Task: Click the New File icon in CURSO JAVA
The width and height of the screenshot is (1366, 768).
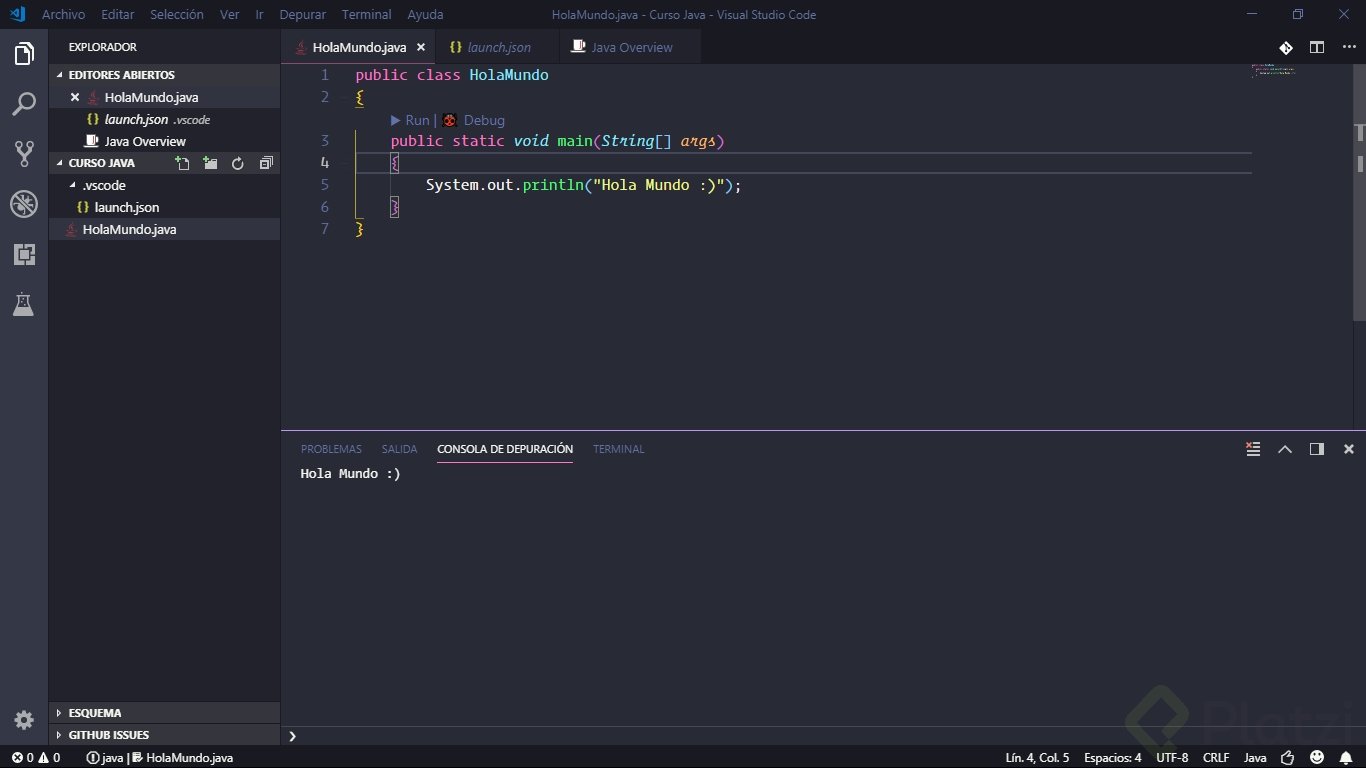Action: point(182,163)
